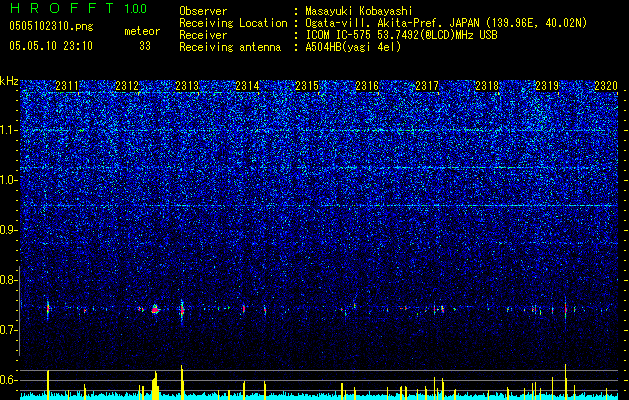Click the 2312 time marker
The width and height of the screenshot is (629, 400).
127,86
